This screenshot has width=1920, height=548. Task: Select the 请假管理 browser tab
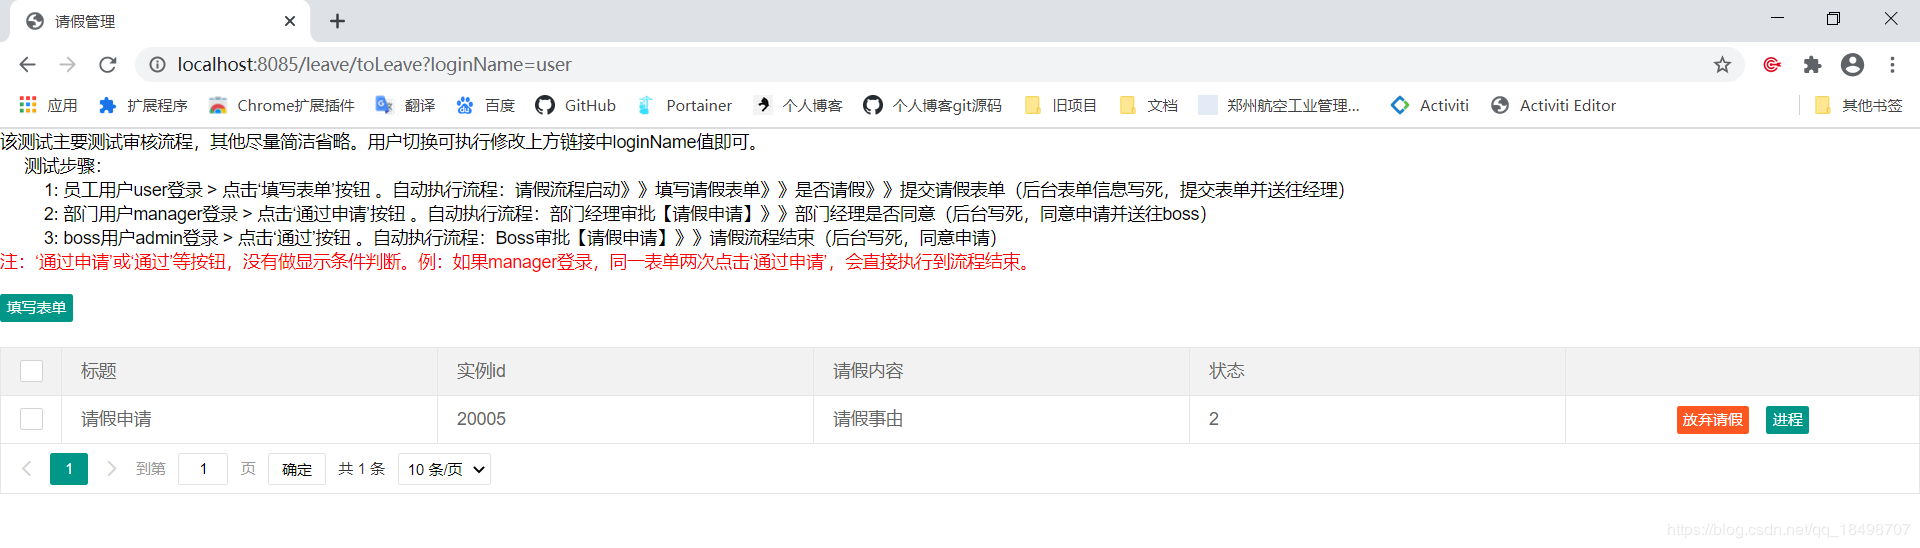coord(160,21)
